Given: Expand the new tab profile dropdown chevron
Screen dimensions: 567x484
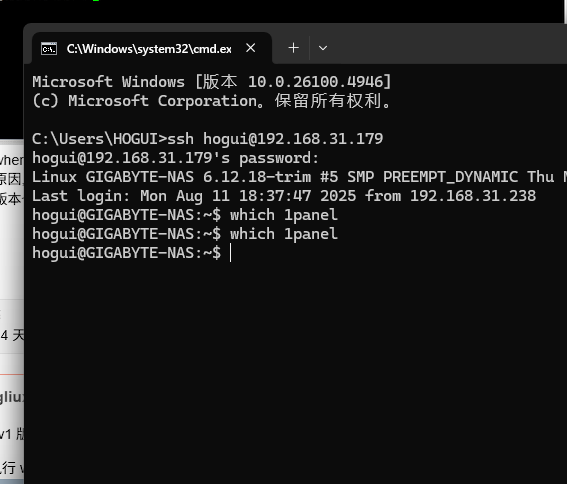Looking at the screenshot, I should coord(323,48).
